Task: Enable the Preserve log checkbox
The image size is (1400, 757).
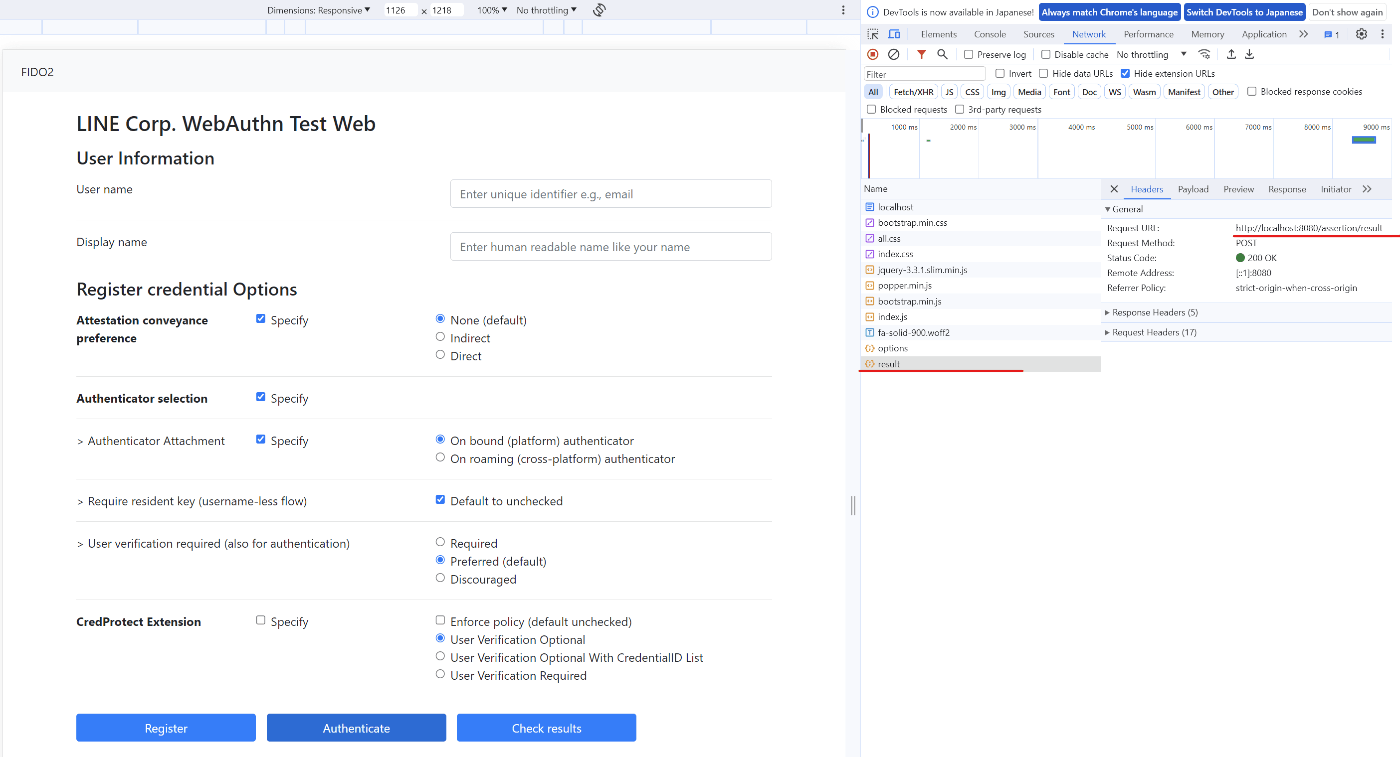Action: pos(968,54)
